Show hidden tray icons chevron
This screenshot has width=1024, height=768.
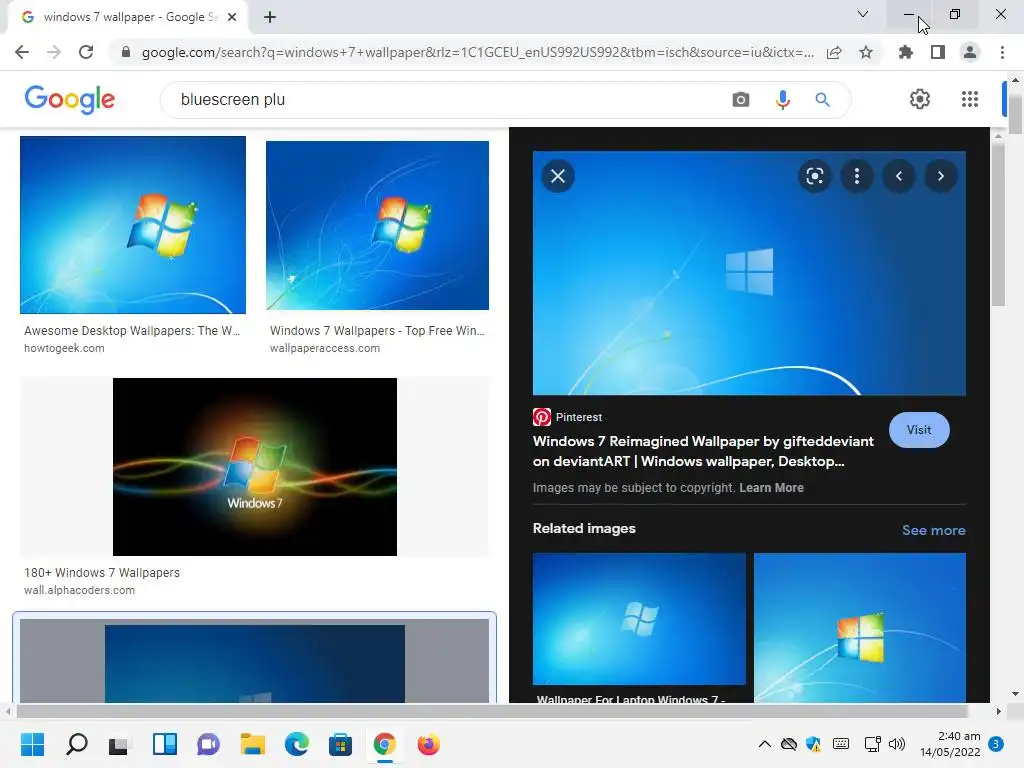tap(764, 744)
